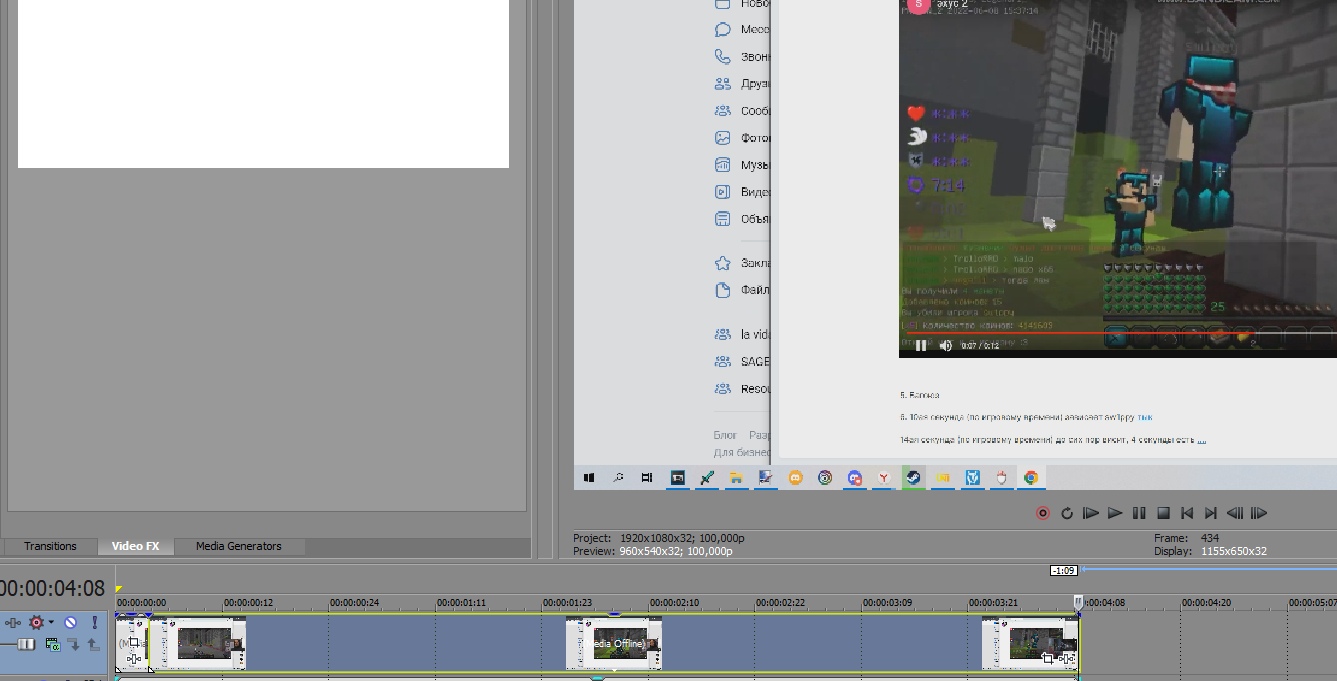Click the Event Pan/Crop icon on the first clip
Viewport: 1337px width, 681px height.
(134, 643)
